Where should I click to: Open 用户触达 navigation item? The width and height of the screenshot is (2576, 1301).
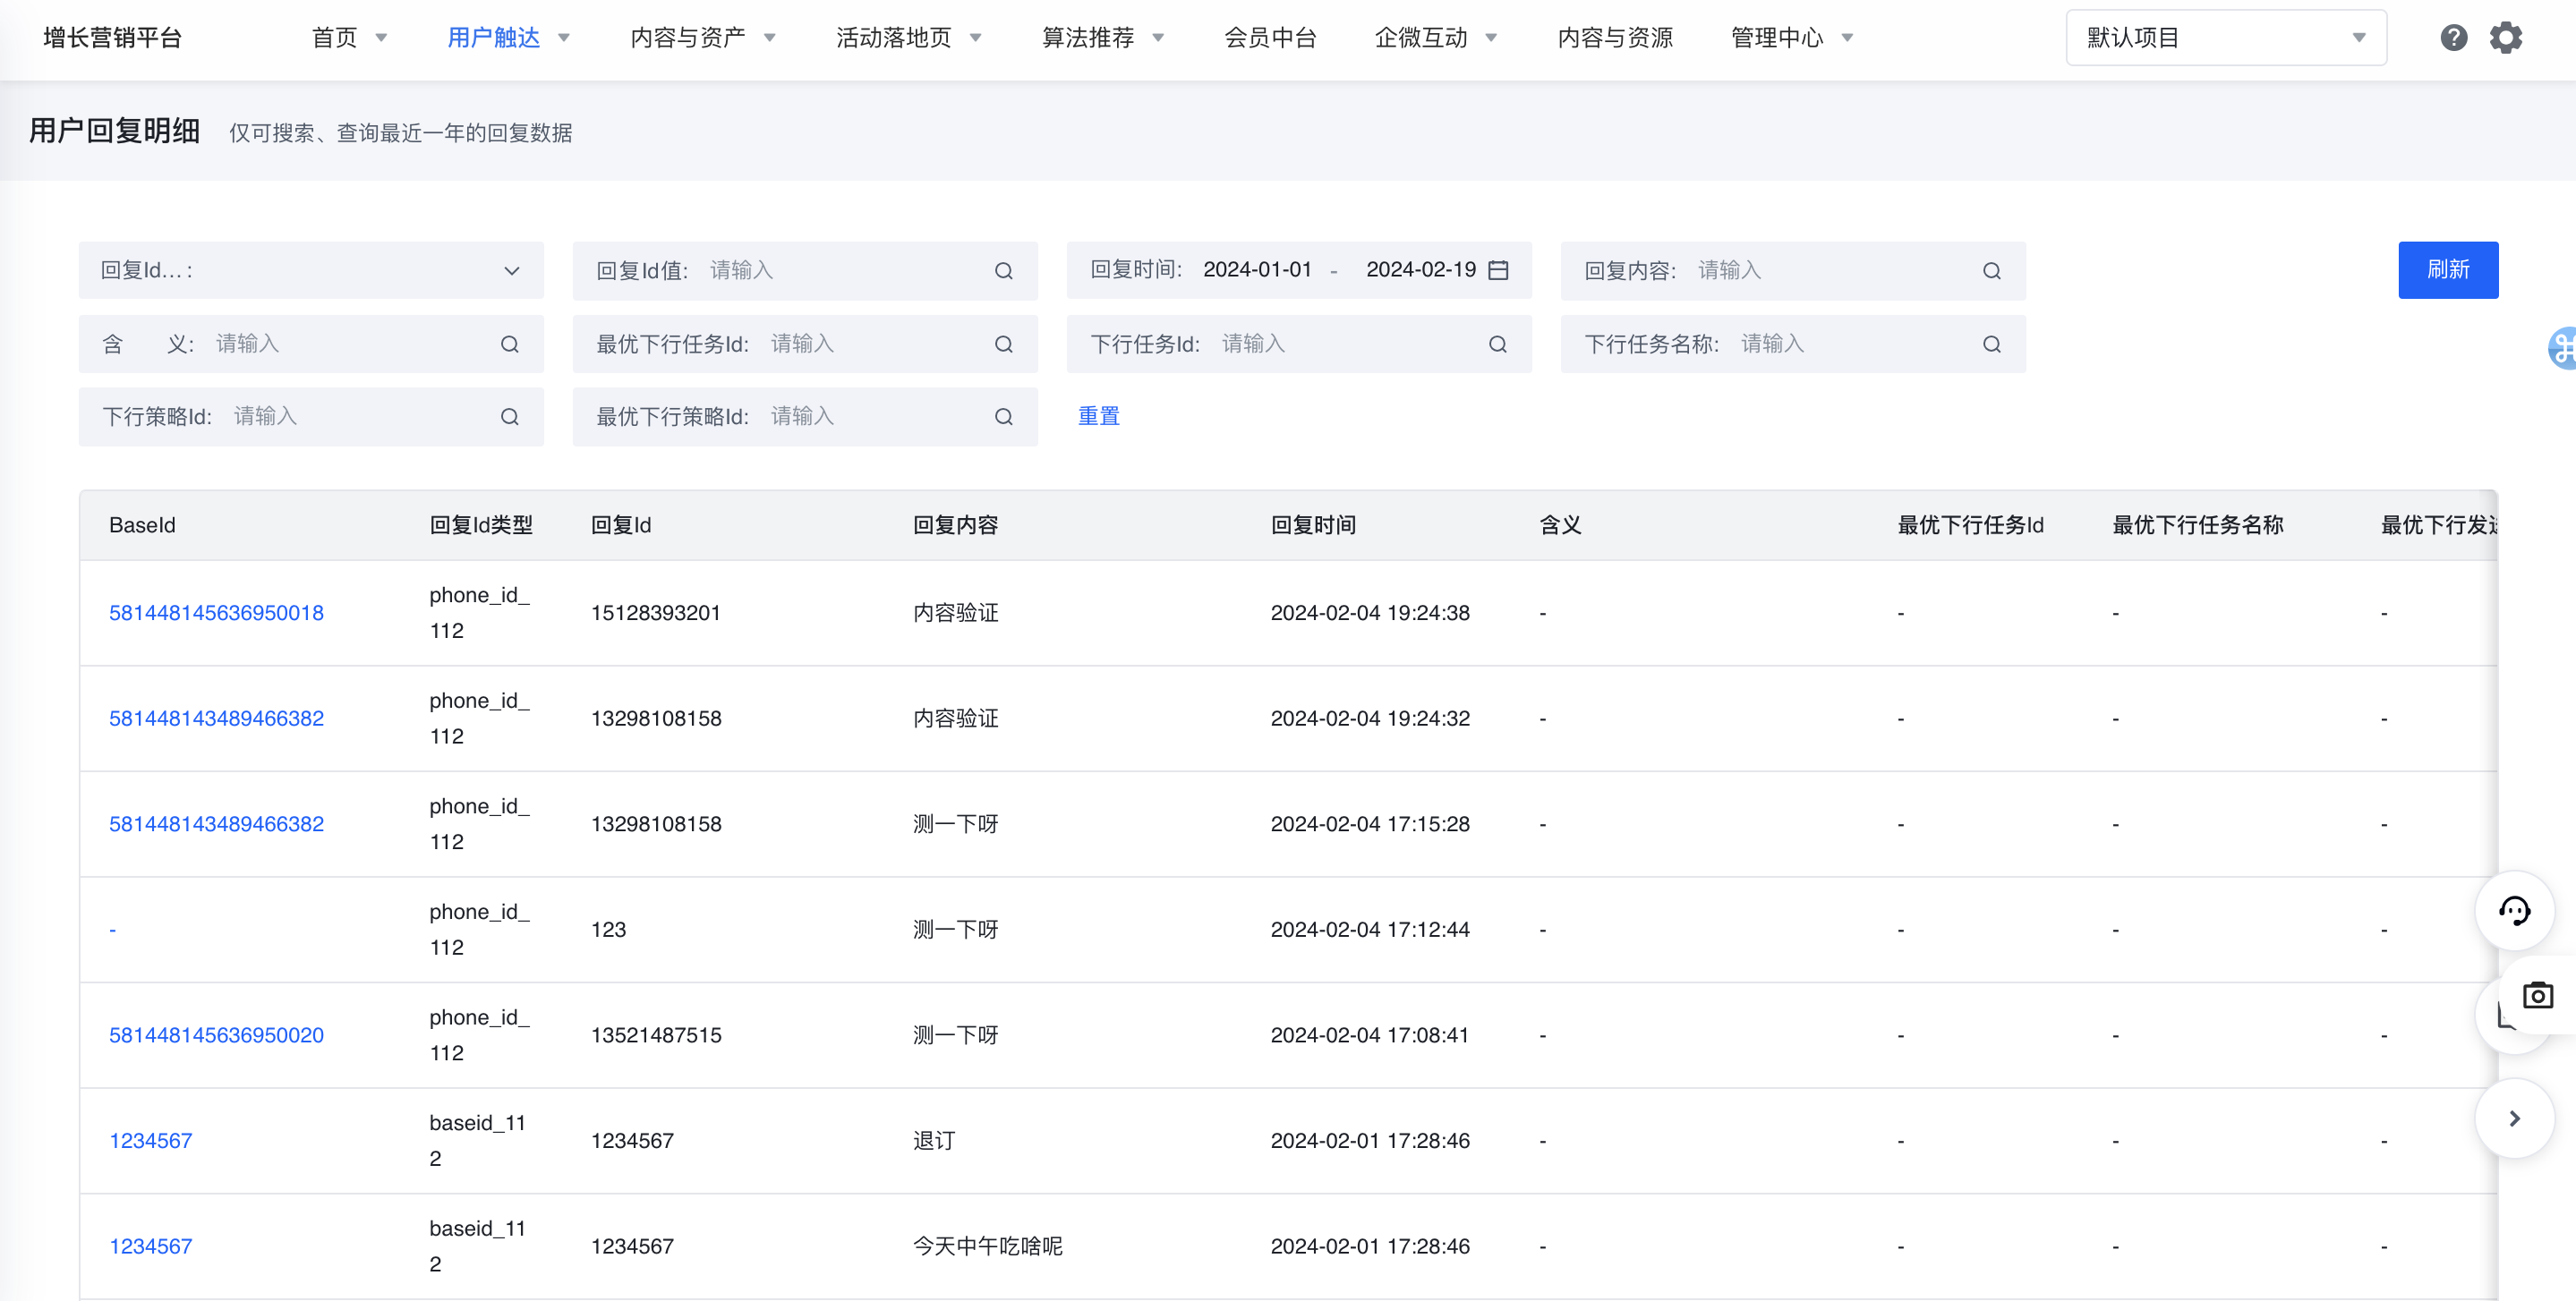(493, 38)
